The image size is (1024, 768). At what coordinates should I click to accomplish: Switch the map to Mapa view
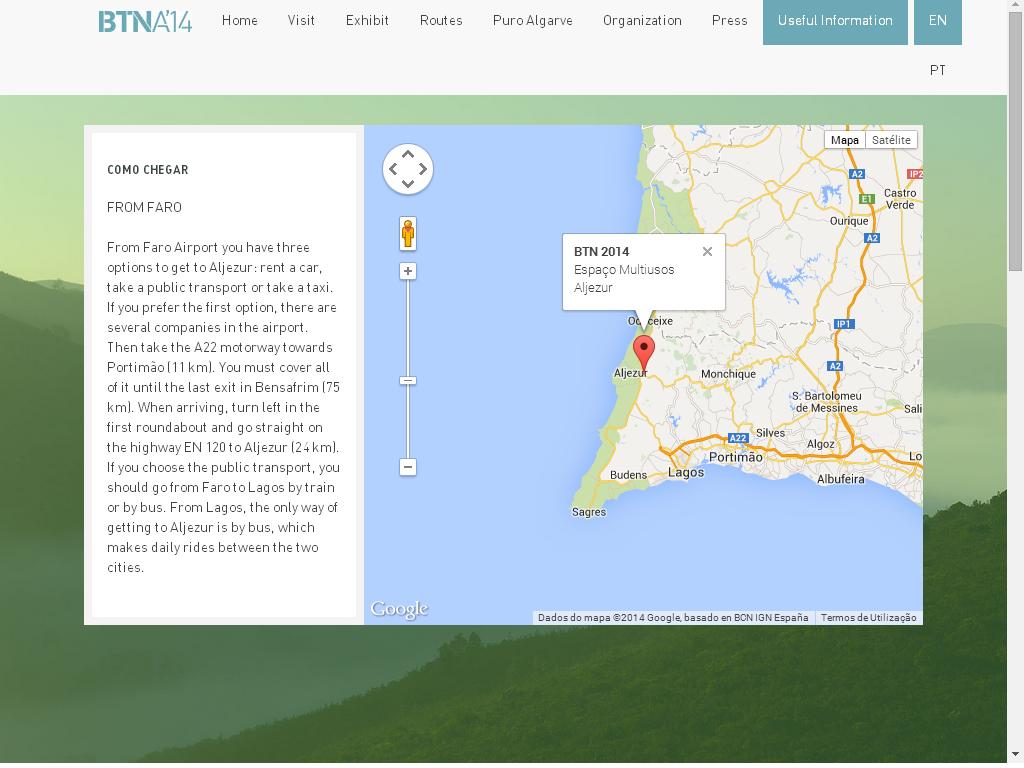pyautogui.click(x=844, y=140)
